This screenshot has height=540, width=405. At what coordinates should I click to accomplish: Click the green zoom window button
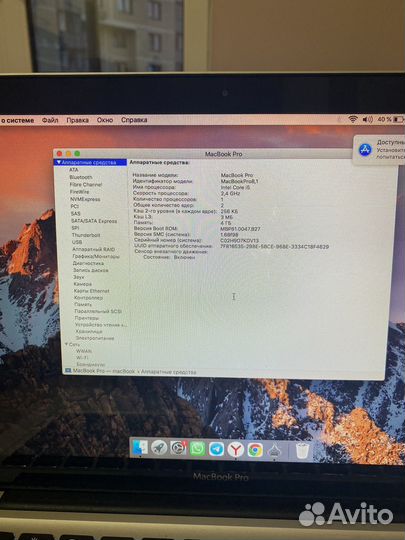(x=77, y=154)
